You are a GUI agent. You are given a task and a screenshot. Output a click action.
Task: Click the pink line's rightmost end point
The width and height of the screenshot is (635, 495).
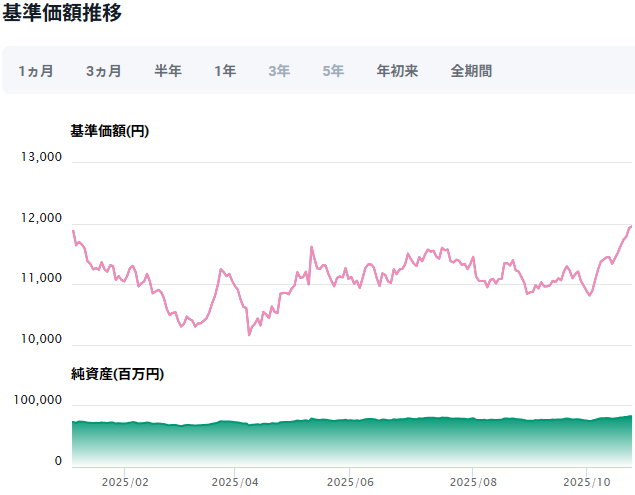click(x=631, y=226)
